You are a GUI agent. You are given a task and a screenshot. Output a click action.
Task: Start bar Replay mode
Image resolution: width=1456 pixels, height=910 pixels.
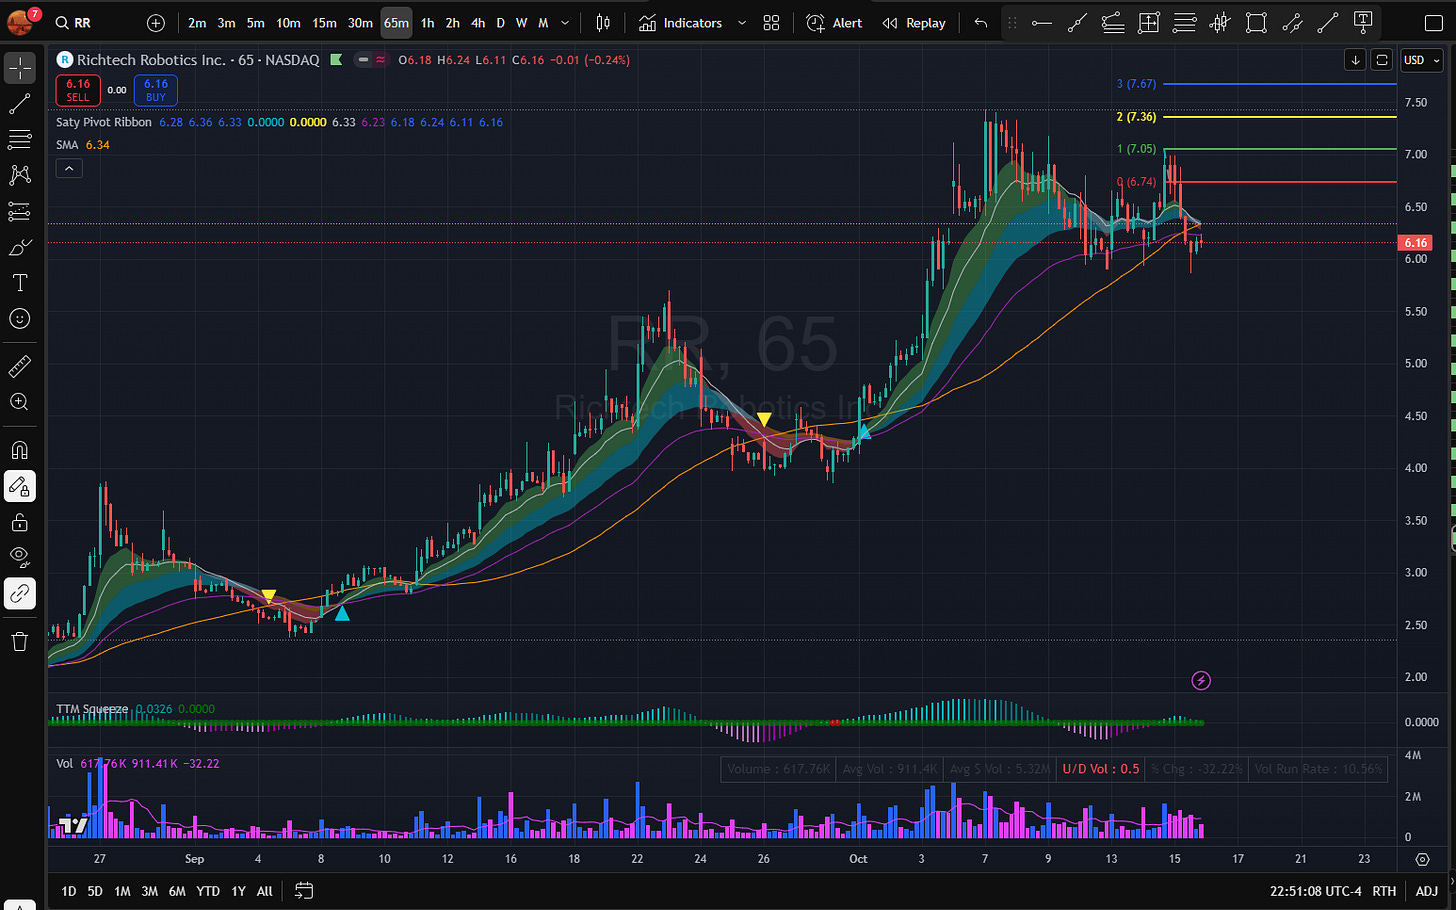pyautogui.click(x=914, y=23)
